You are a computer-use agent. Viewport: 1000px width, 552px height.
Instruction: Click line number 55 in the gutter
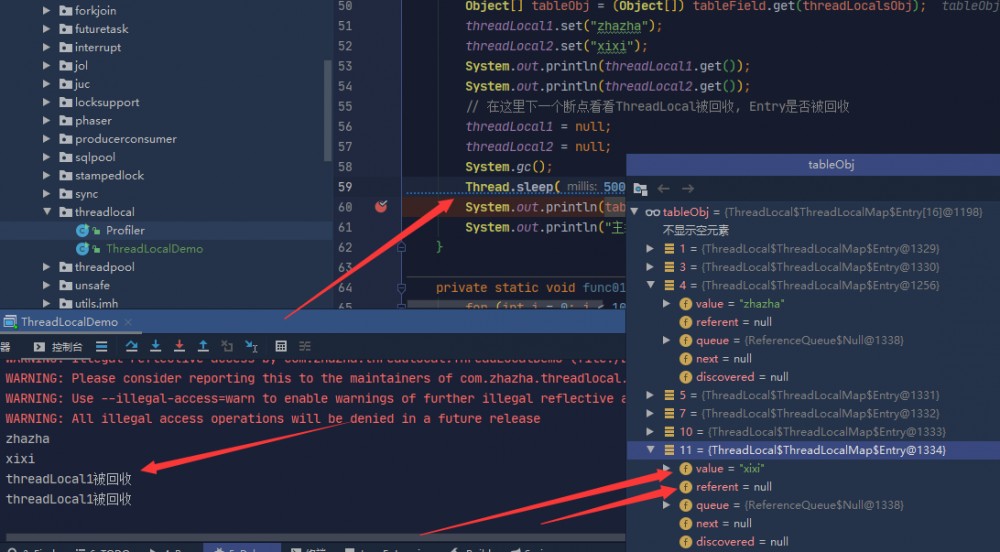344,106
